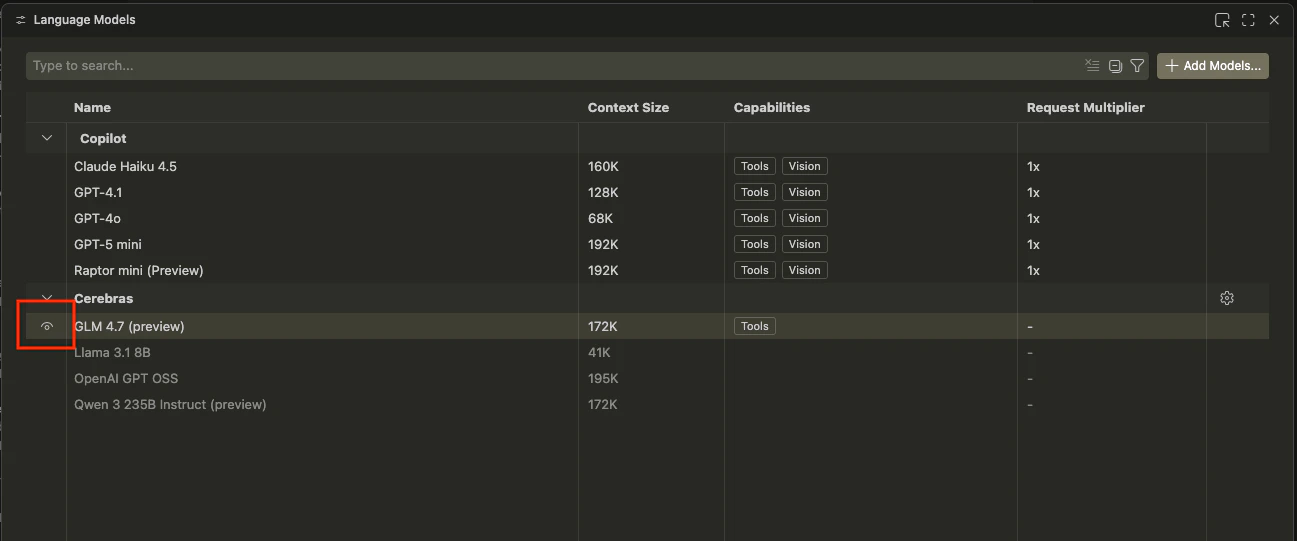Viewport: 1297px width, 541px height.
Task: Click the Add Models button
Action: coord(1213,66)
